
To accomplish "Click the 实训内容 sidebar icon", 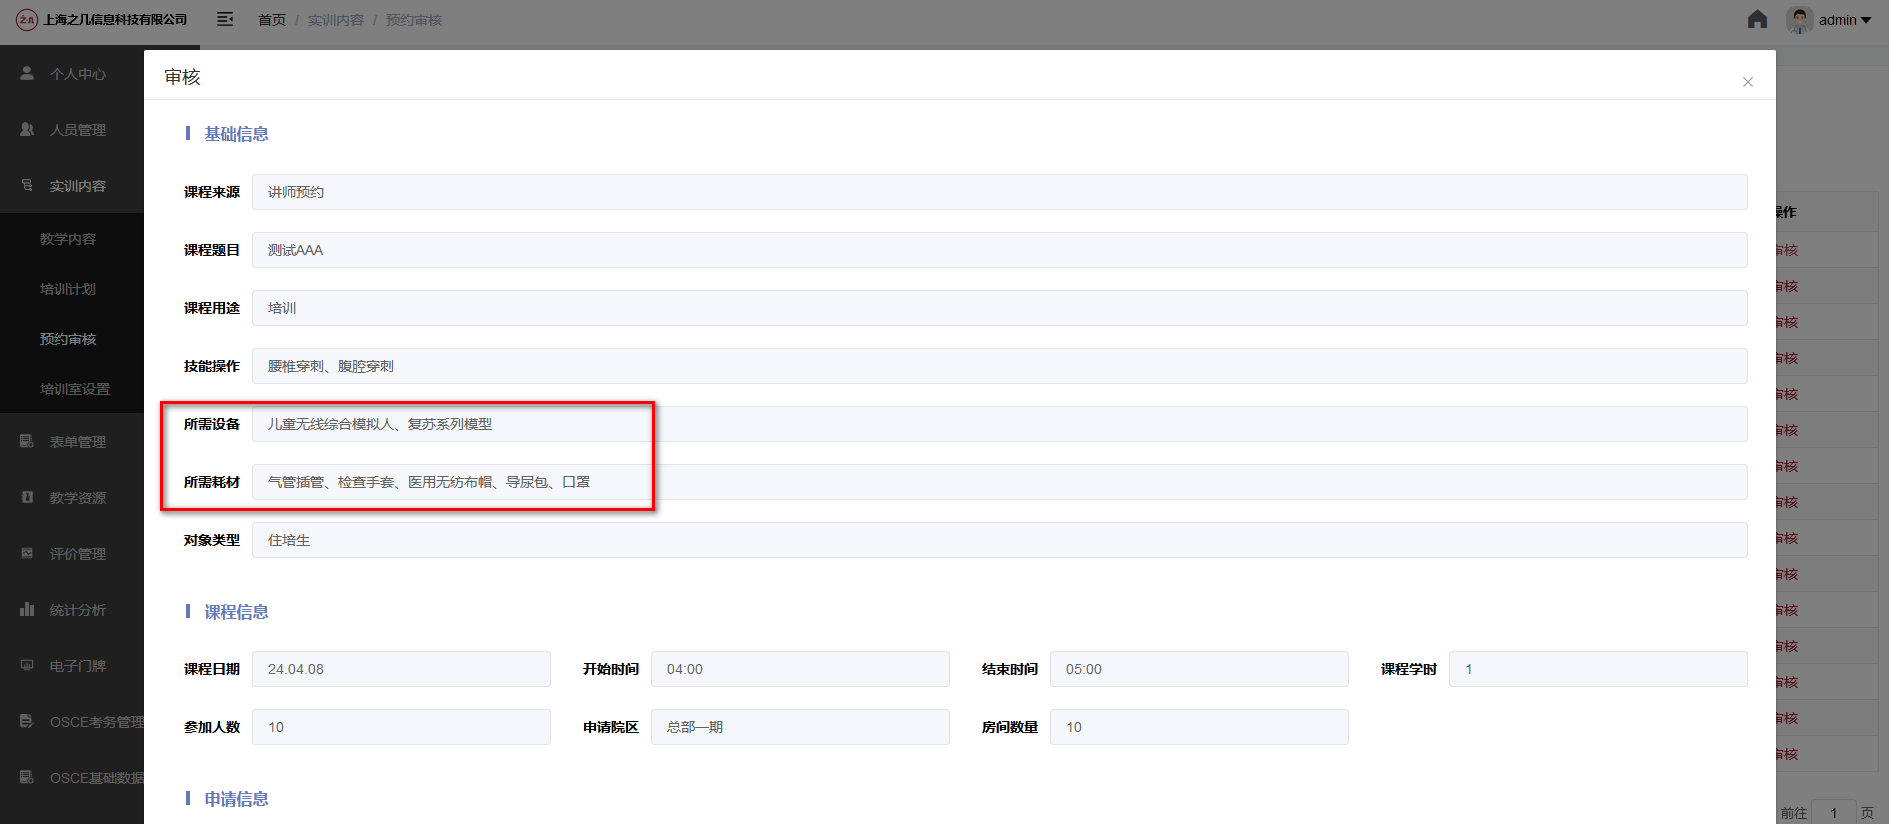I will coord(27,185).
